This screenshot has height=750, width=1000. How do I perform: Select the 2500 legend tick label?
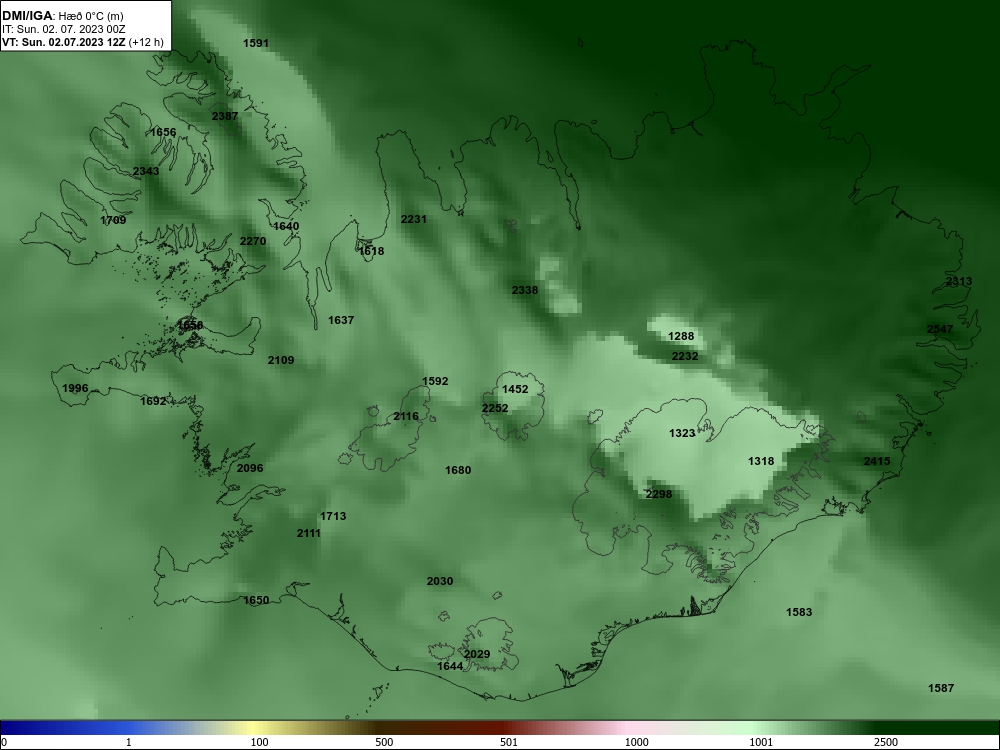[886, 743]
